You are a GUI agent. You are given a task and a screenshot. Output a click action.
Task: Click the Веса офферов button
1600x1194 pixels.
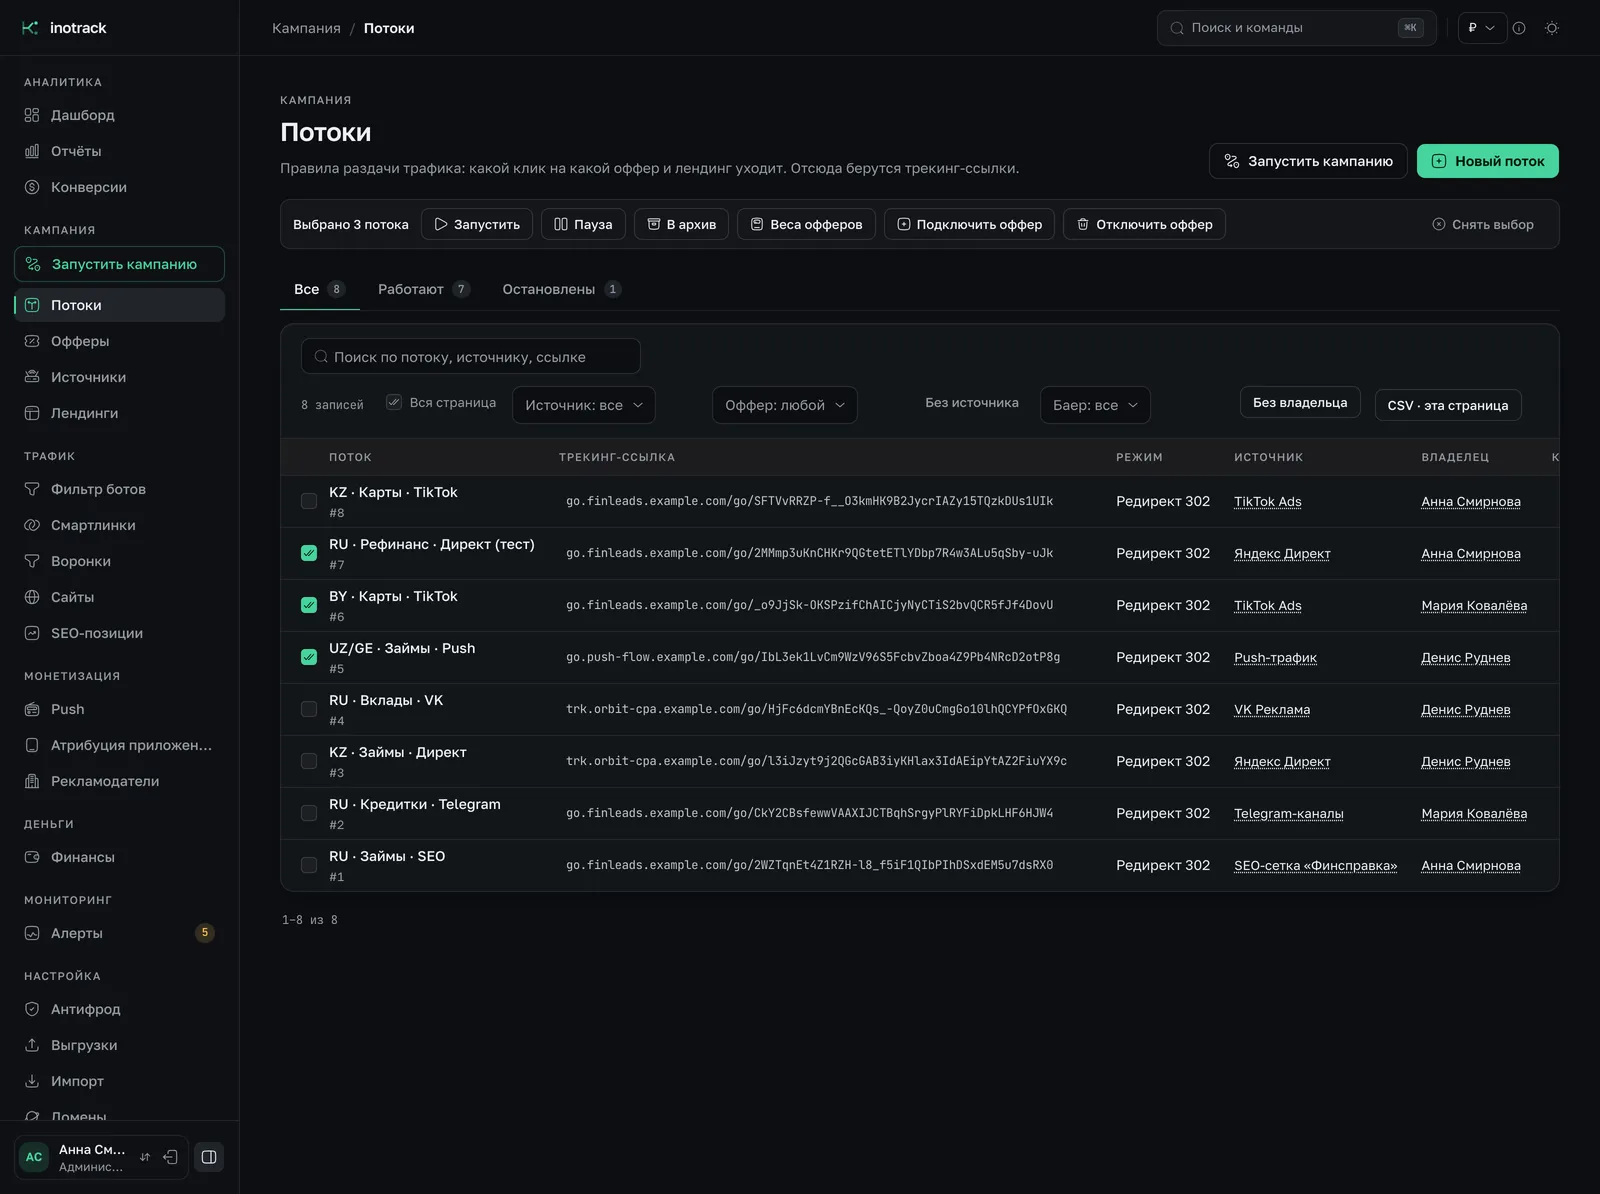[806, 224]
